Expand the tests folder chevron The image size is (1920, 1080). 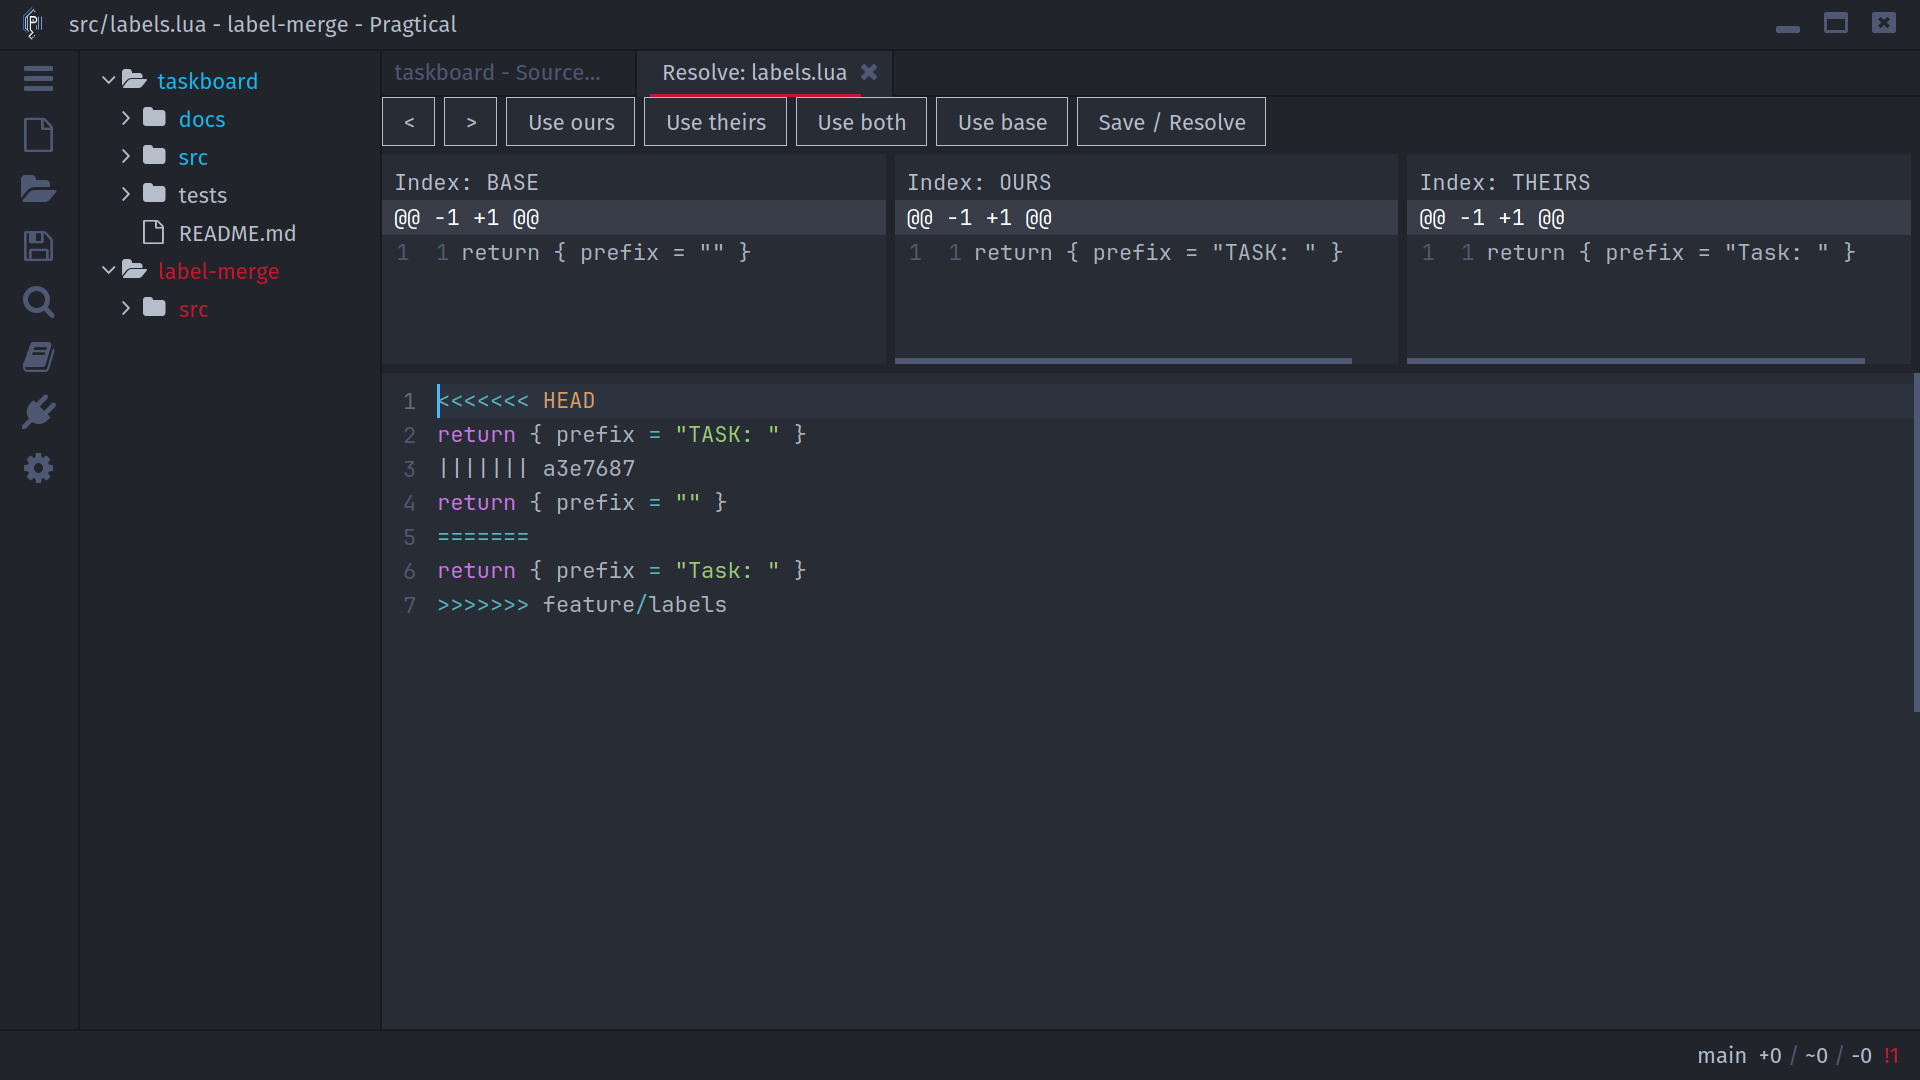[x=126, y=194]
